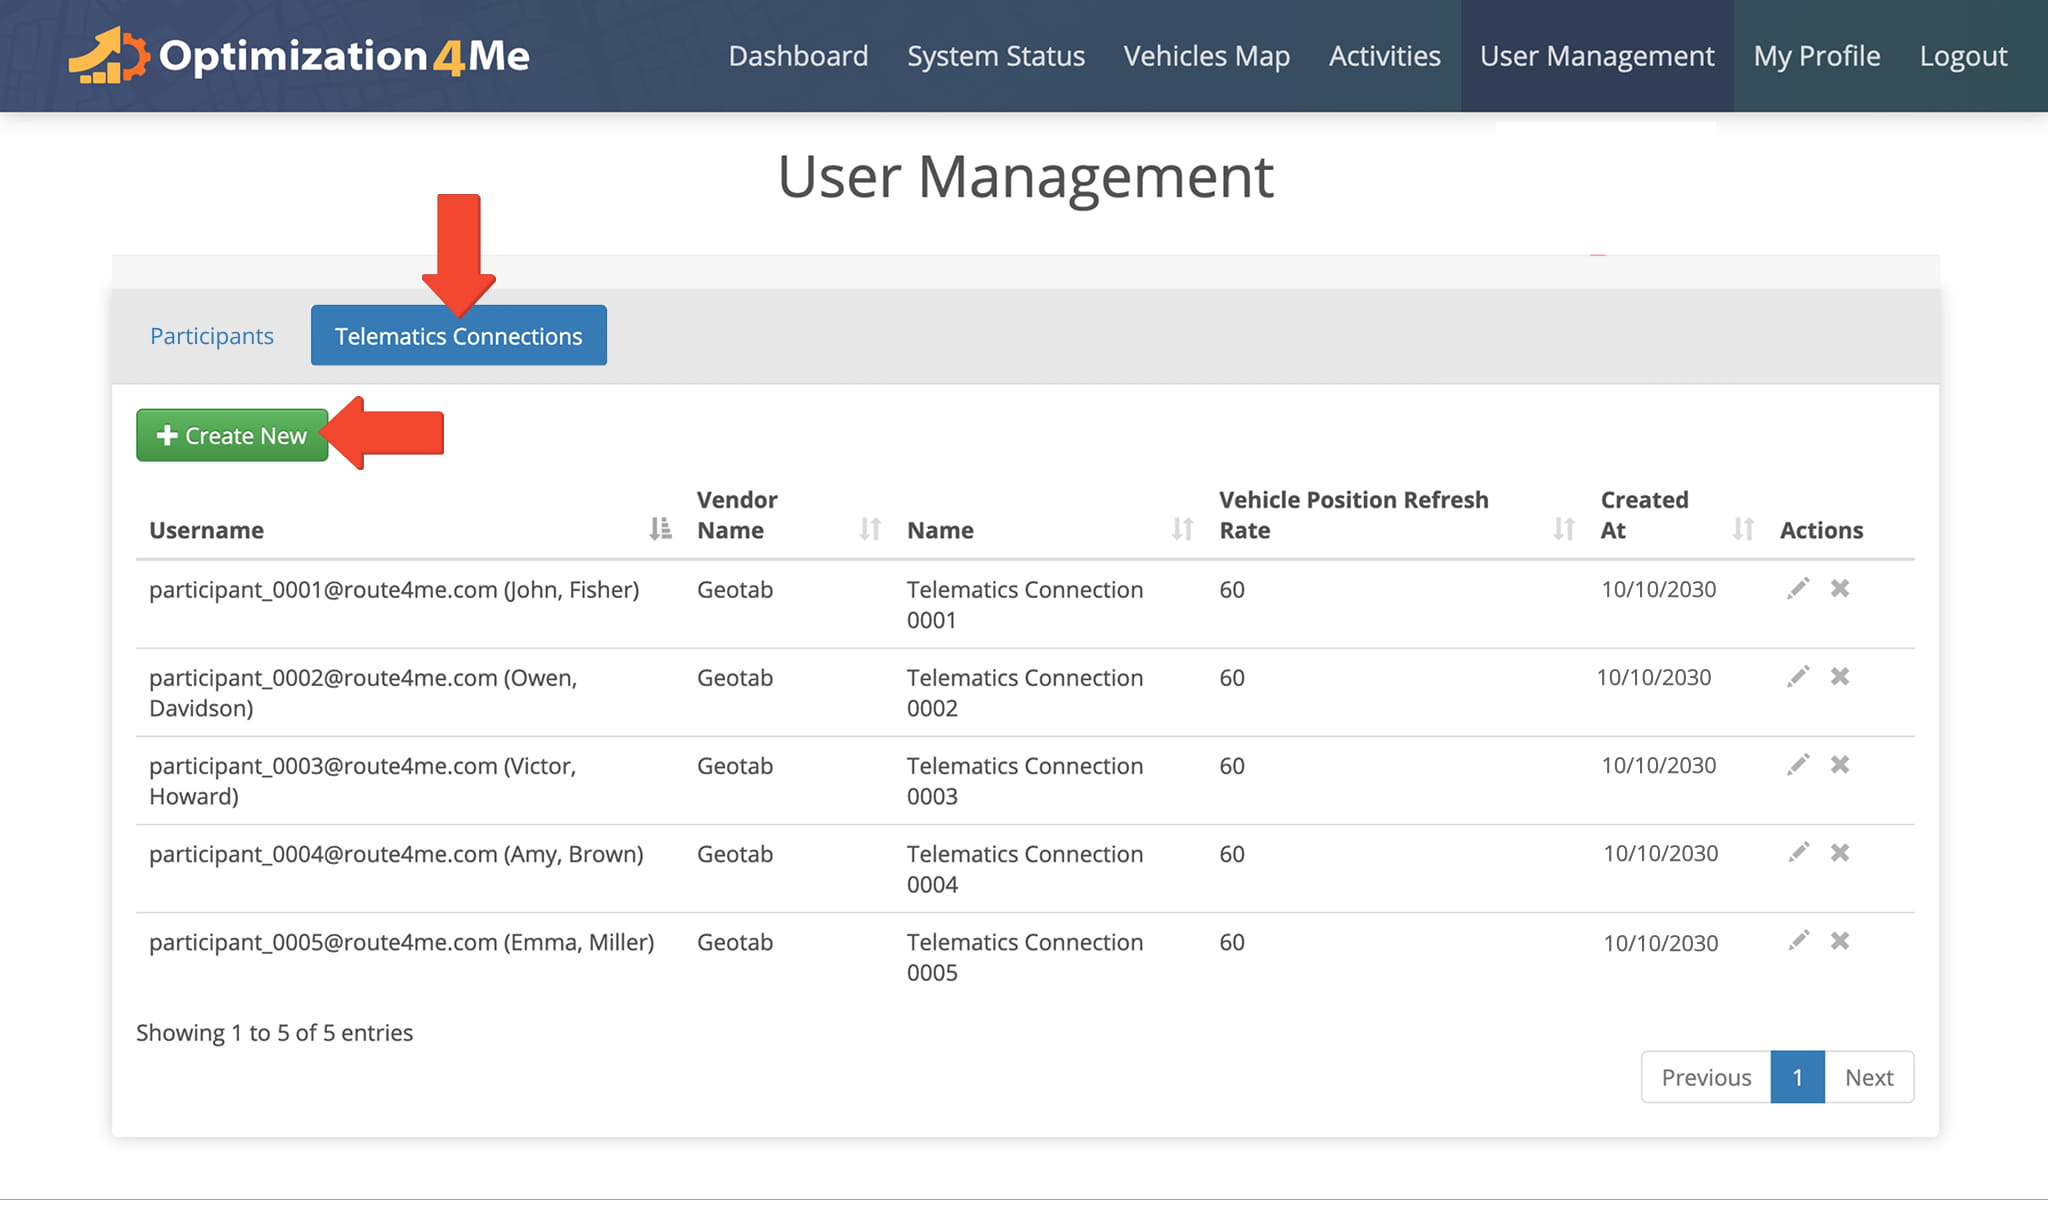
Task: Open the Dashboard menu item
Action: [798, 56]
